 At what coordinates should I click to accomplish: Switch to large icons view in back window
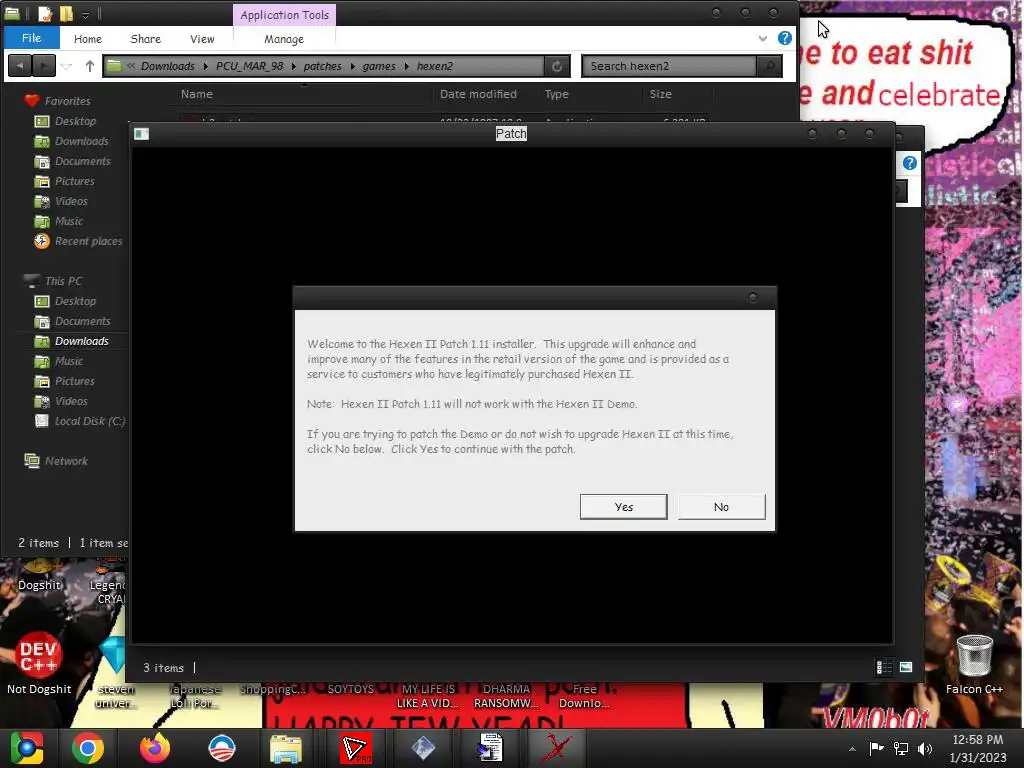[x=906, y=667]
